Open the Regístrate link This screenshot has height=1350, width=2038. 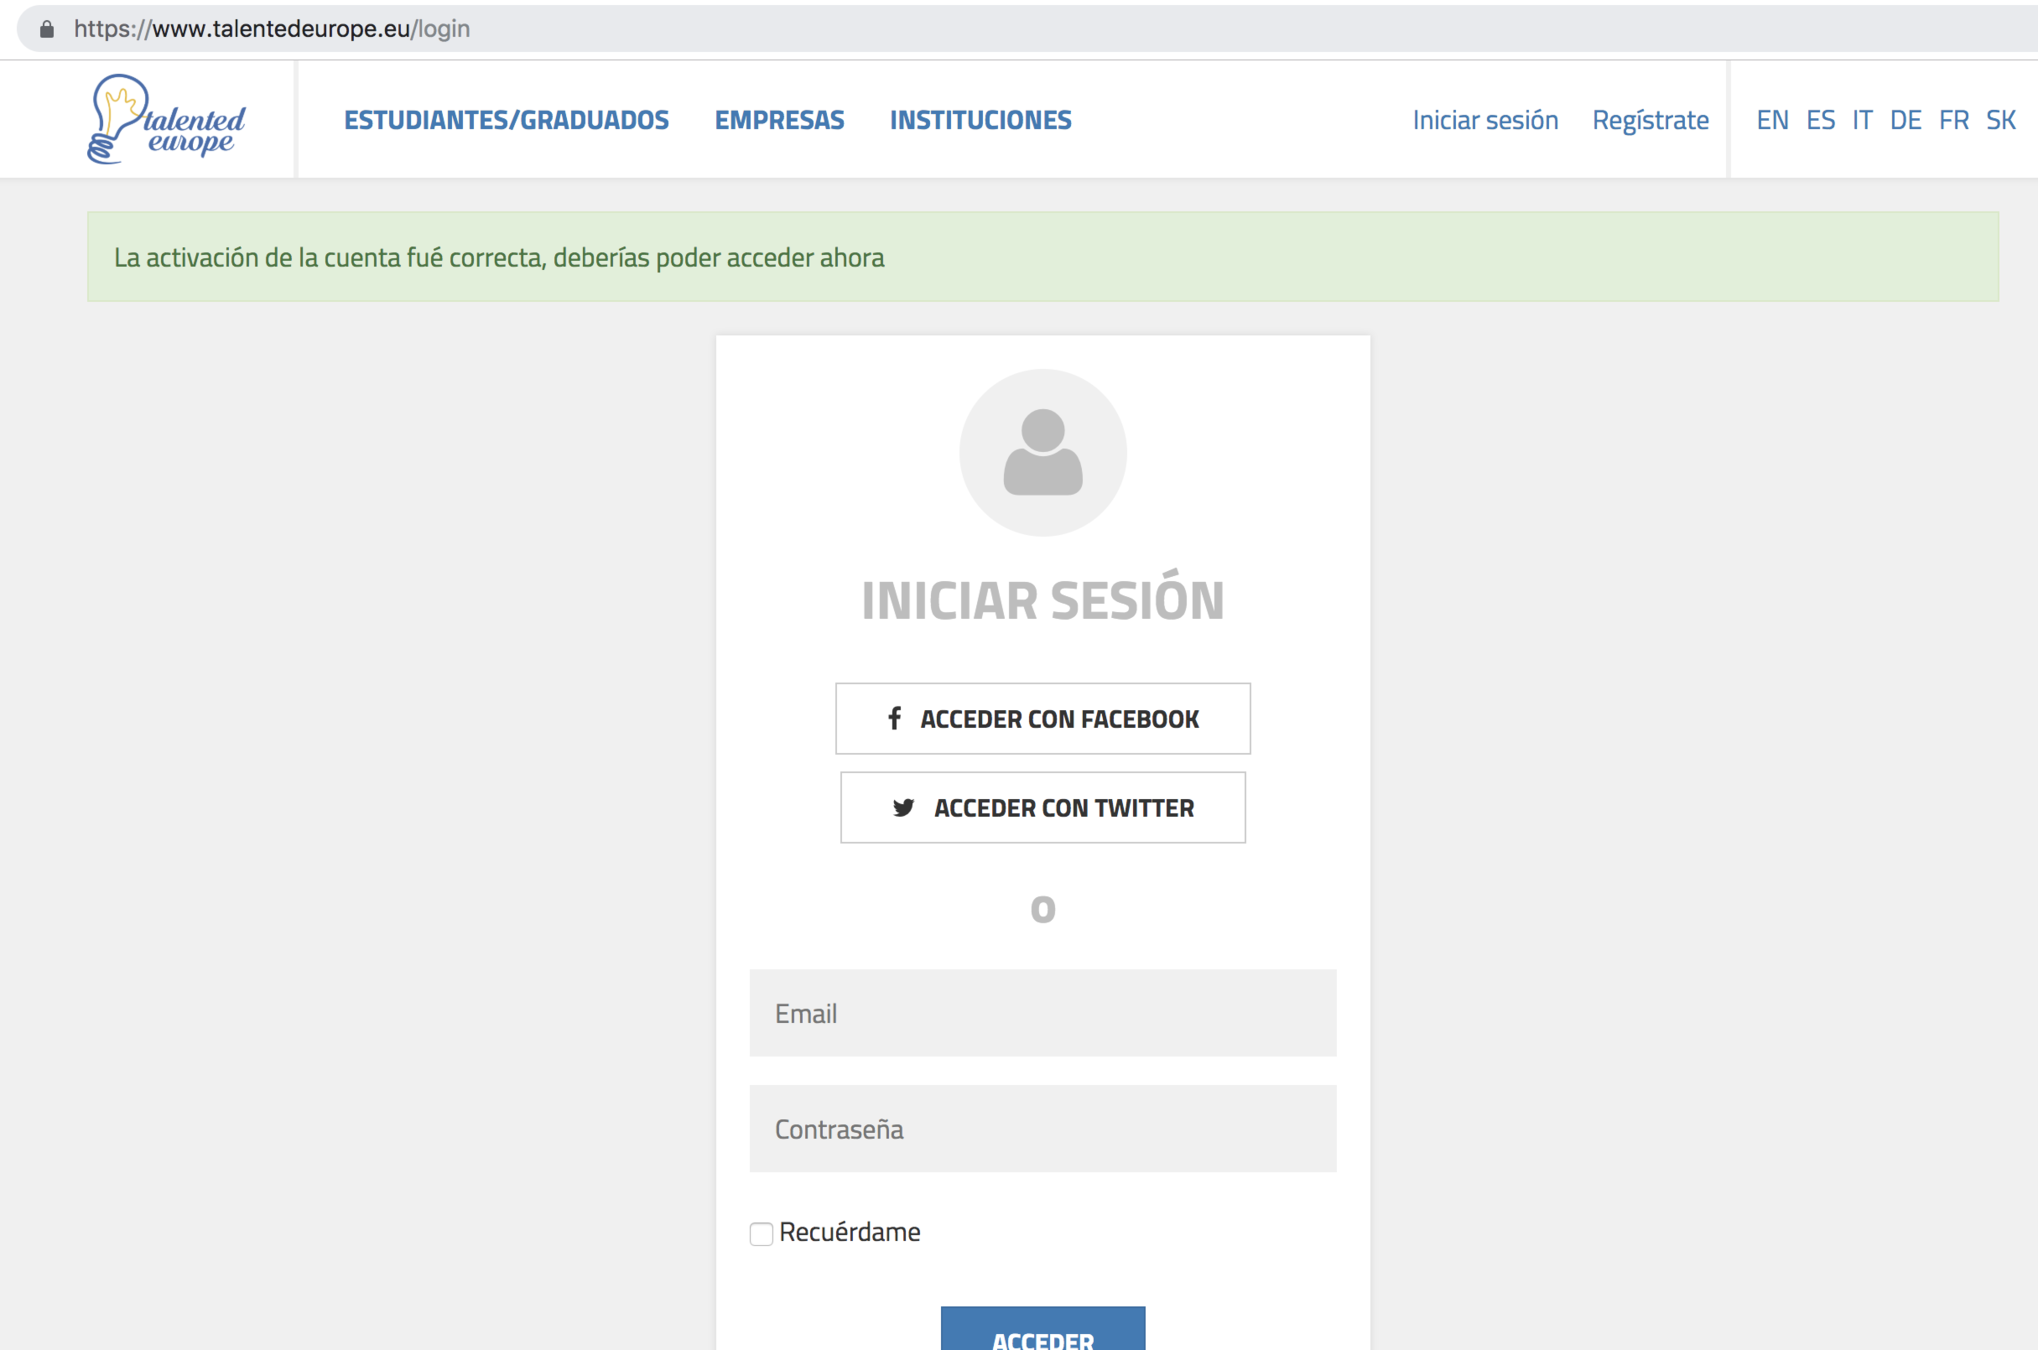click(1650, 120)
